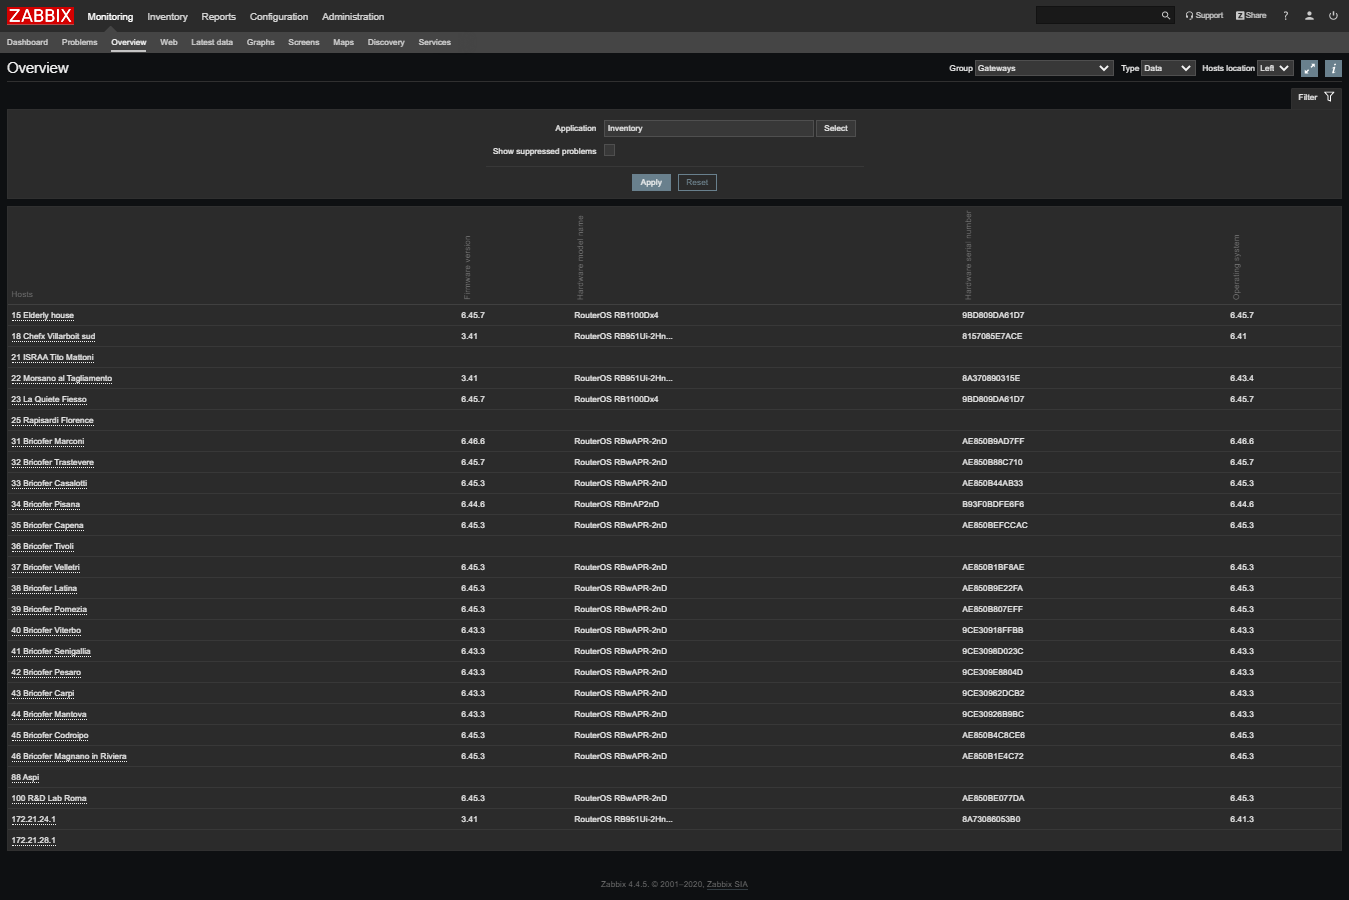The width and height of the screenshot is (1349, 900).
Task: Open host 172.21.28.1
Action: 33,840
